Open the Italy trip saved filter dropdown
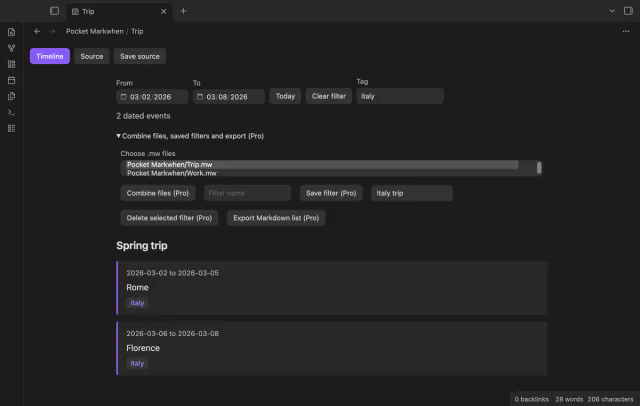Screen dimensions: 640x406 [412, 193]
